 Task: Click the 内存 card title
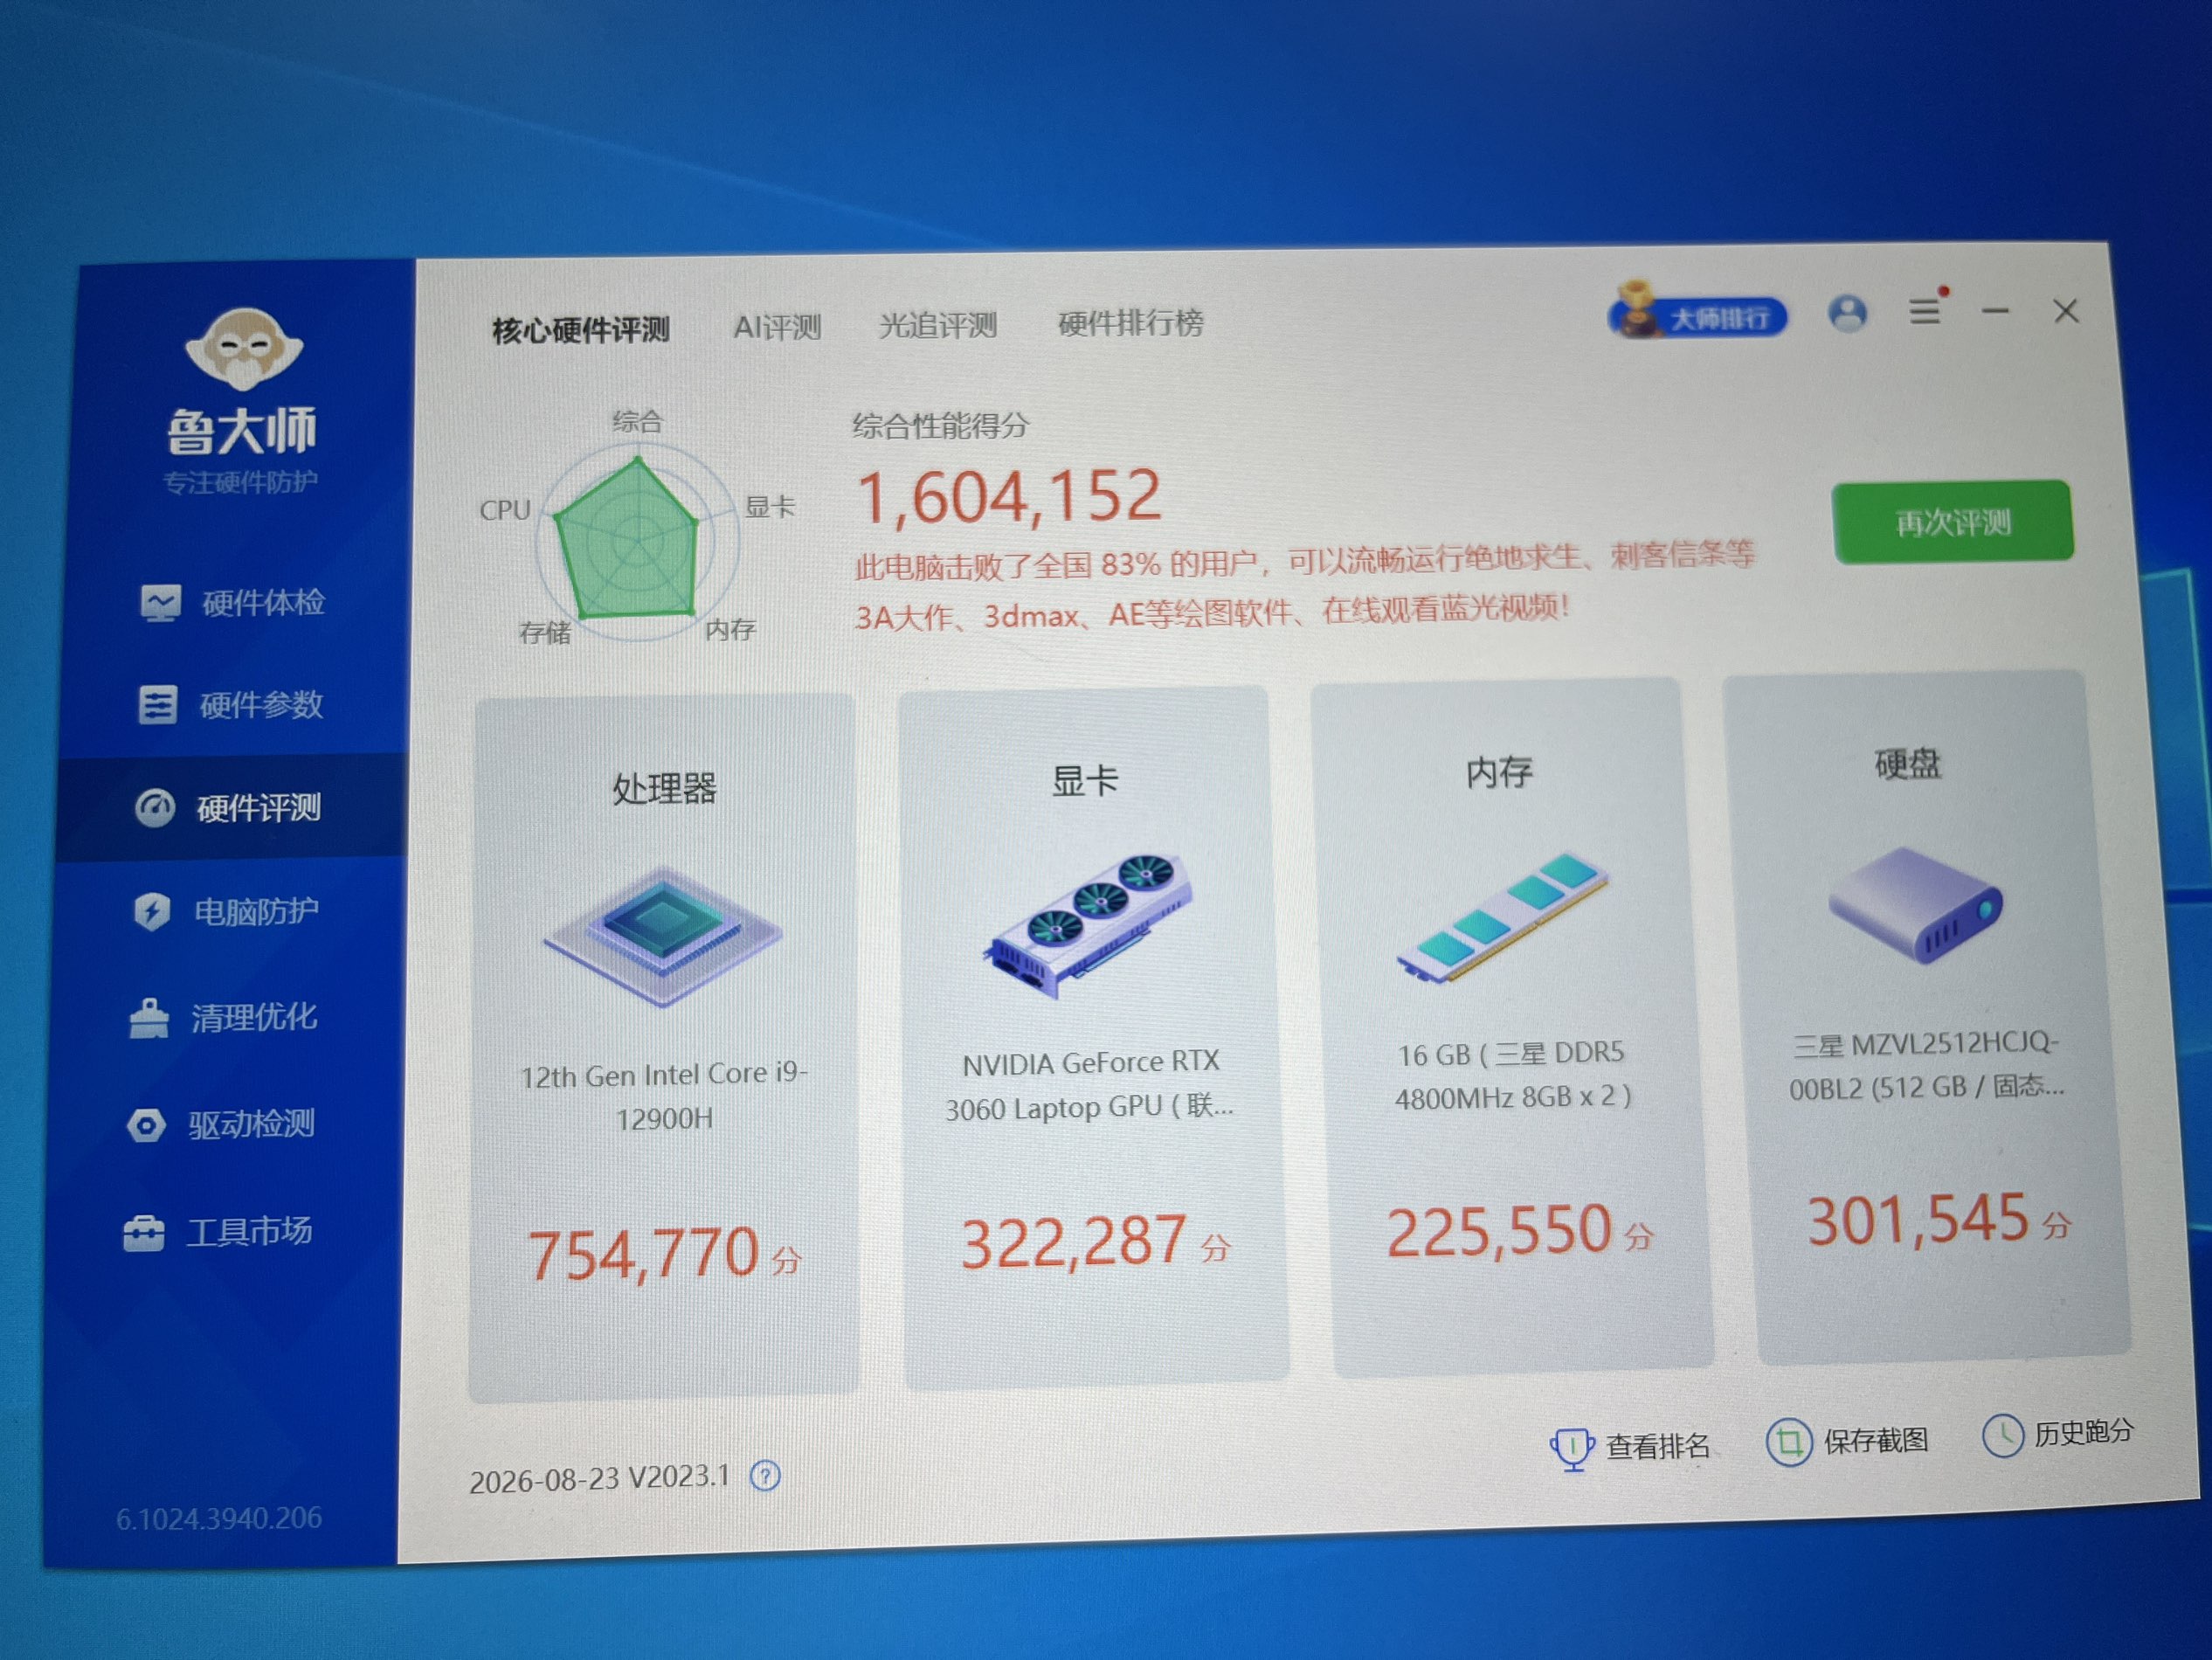click(1498, 772)
